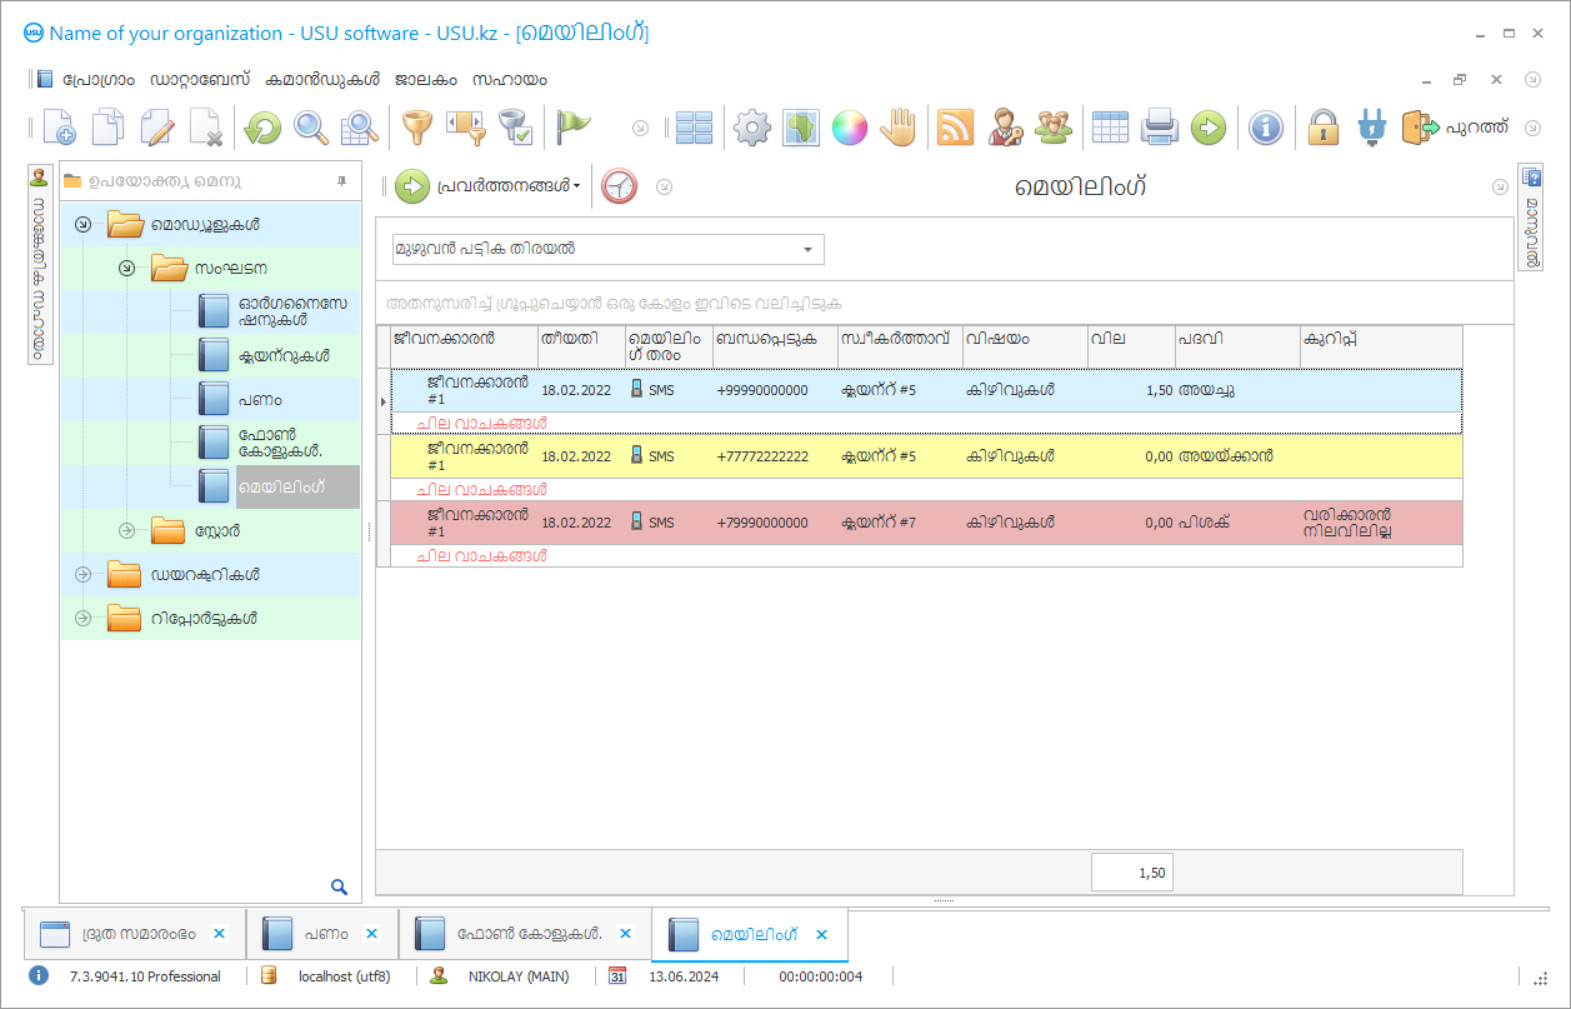Collapse the മൊഡ്യൂളുകൾ folder node
The image size is (1571, 1009).
coord(83,225)
